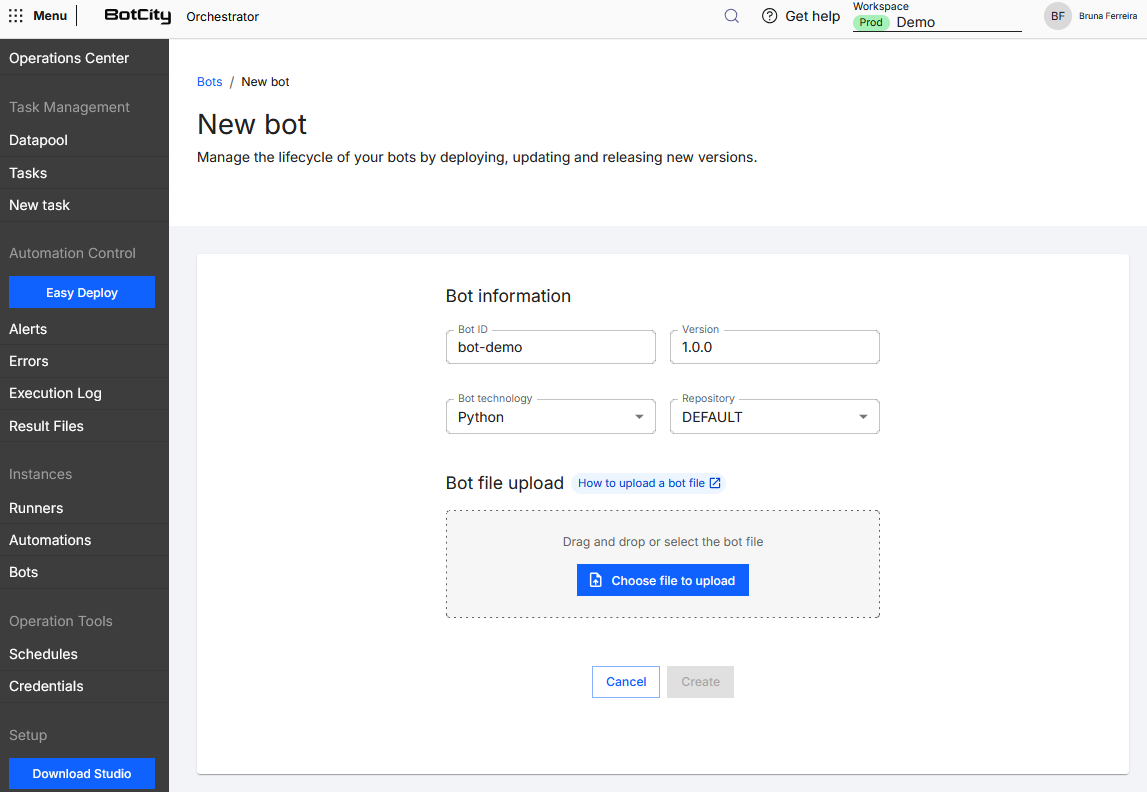
Task: Open Result Files in sidebar
Action: (x=84, y=426)
